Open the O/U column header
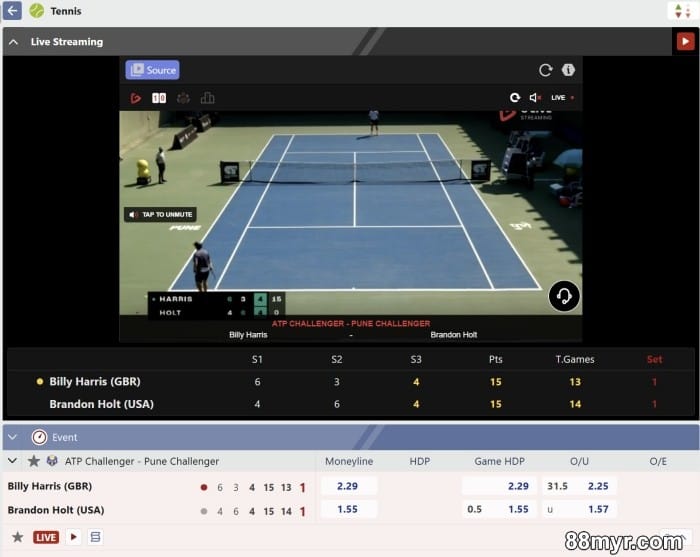The width and height of the screenshot is (700, 557). click(579, 461)
